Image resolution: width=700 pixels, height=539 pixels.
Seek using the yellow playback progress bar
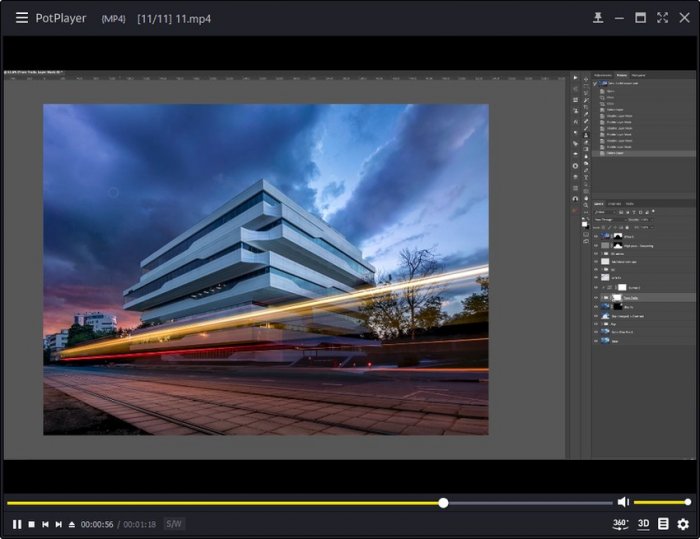point(309,503)
